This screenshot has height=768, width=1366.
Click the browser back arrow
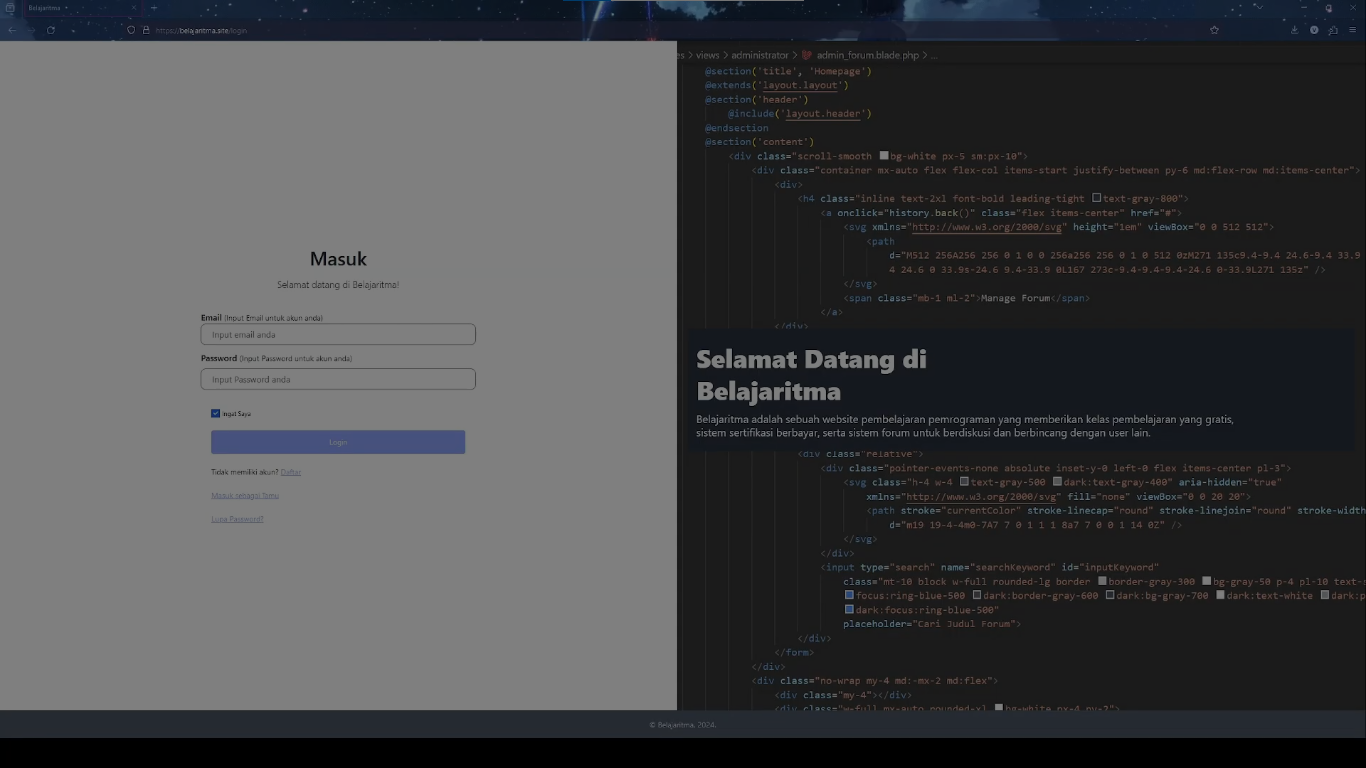pyautogui.click(x=12, y=30)
